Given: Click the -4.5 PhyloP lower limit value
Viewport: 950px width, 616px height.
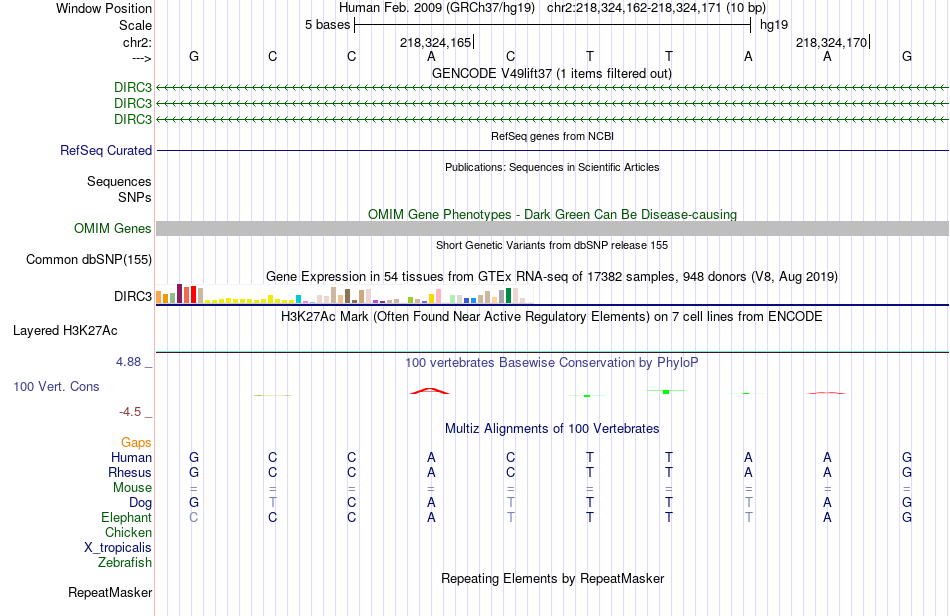Looking at the screenshot, I should coord(130,412).
